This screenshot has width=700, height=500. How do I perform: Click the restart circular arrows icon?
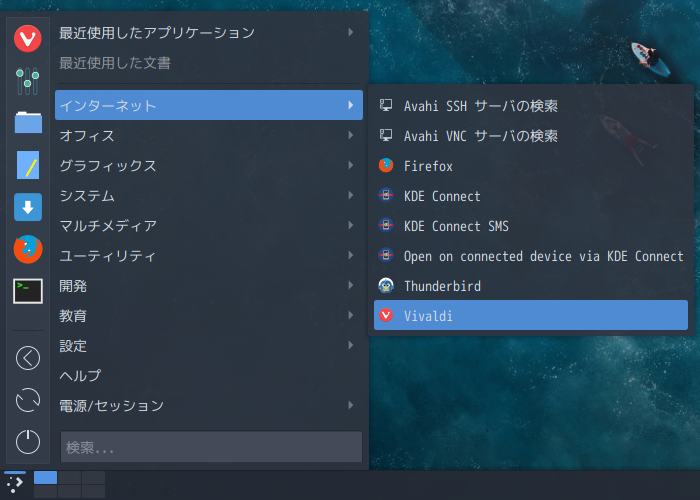[28, 400]
